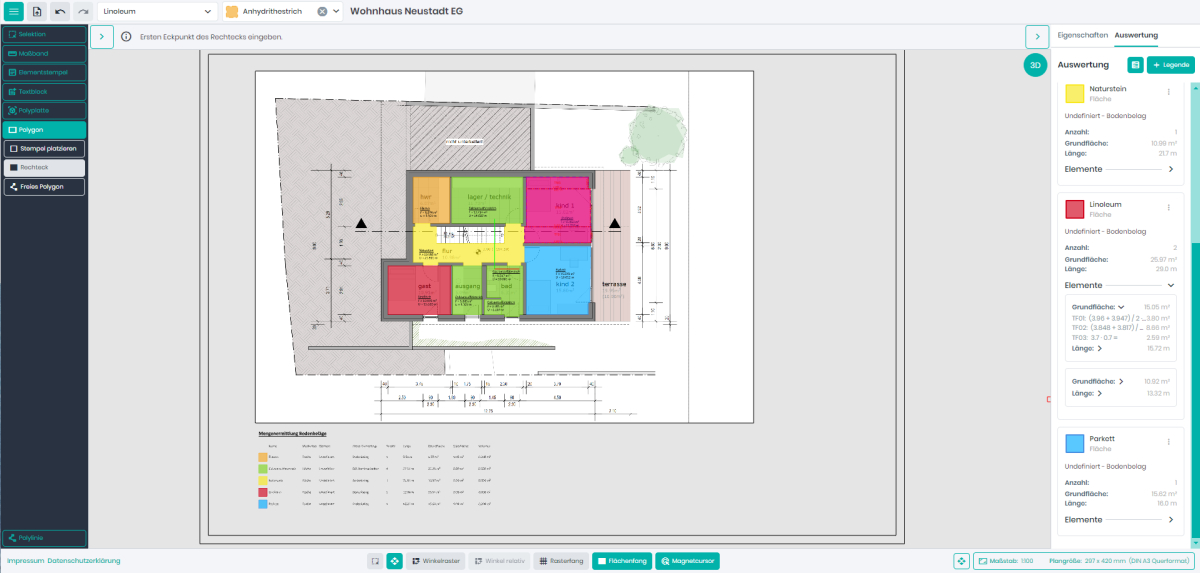Open the Datenschutzerklärung link

coord(83,561)
